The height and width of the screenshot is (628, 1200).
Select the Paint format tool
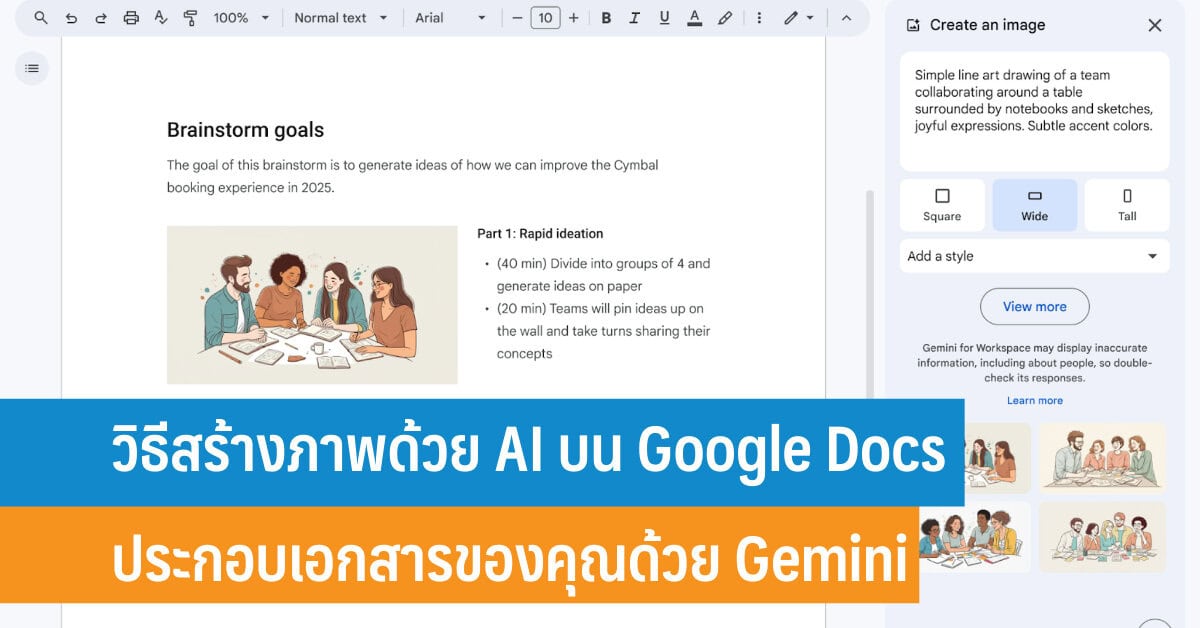[188, 17]
